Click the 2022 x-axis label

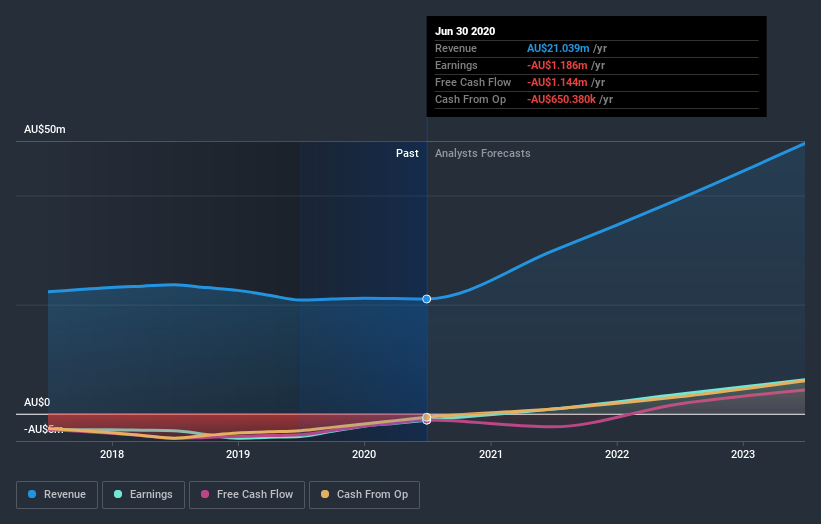pos(617,454)
